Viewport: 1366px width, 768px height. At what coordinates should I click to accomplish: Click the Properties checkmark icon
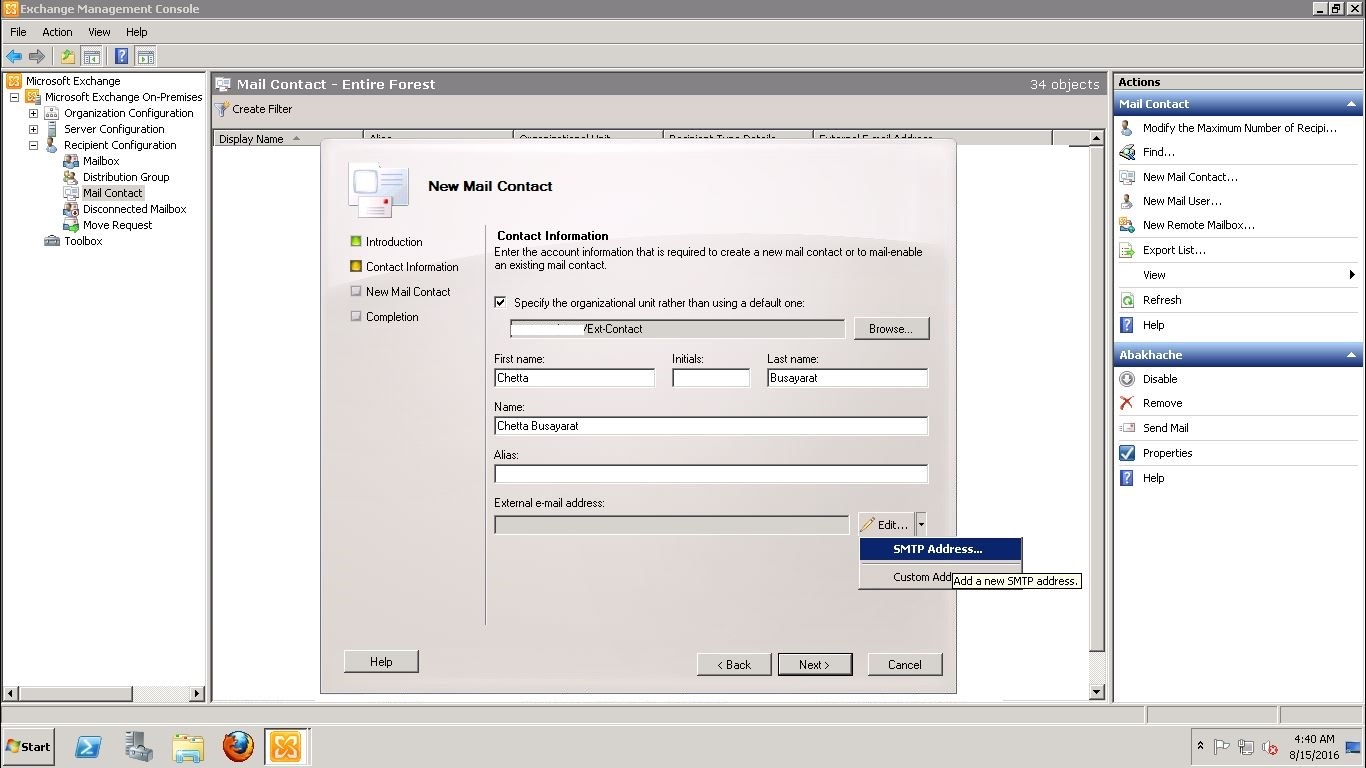(1127, 453)
